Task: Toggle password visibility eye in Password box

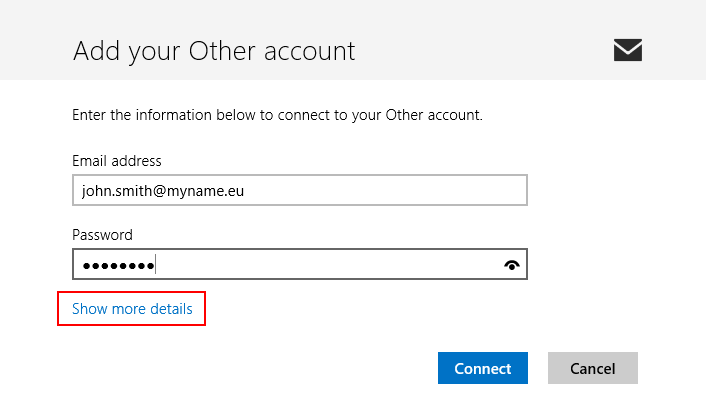Action: coord(511,265)
